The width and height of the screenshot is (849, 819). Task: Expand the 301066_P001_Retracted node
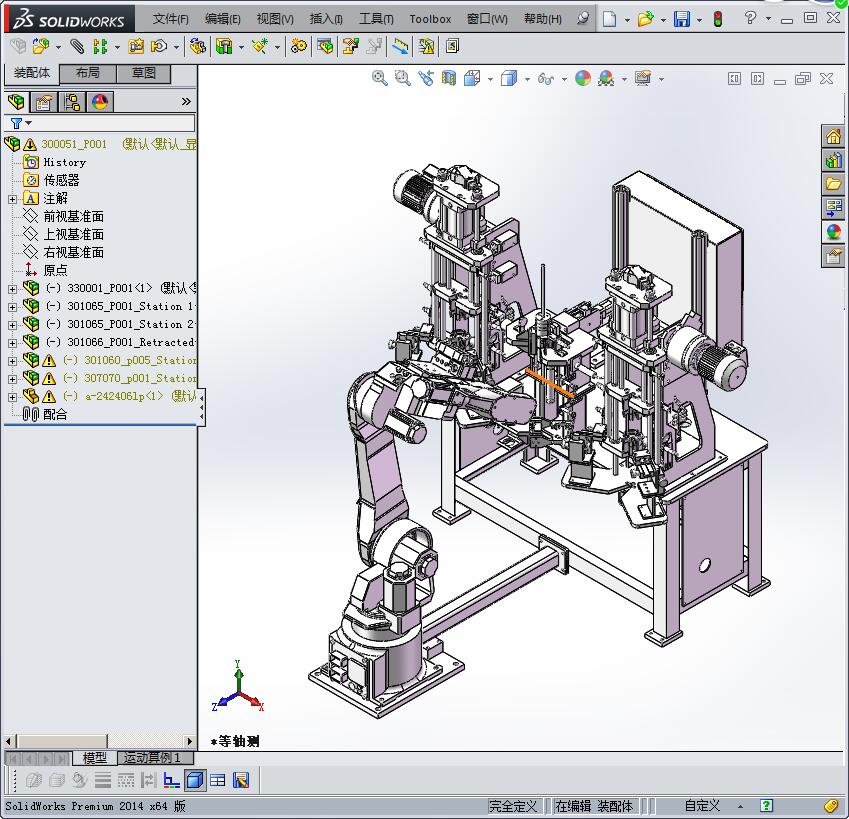pos(12,343)
